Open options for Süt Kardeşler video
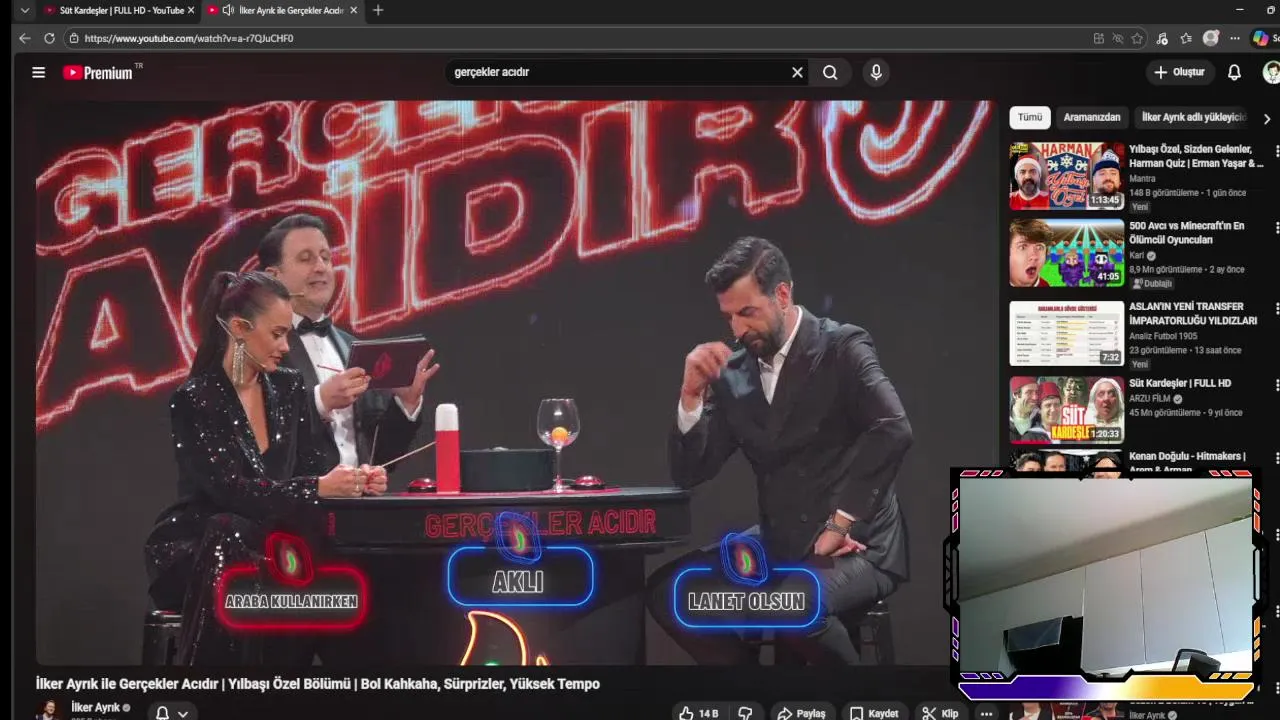The image size is (1280, 720). pos(1276,384)
